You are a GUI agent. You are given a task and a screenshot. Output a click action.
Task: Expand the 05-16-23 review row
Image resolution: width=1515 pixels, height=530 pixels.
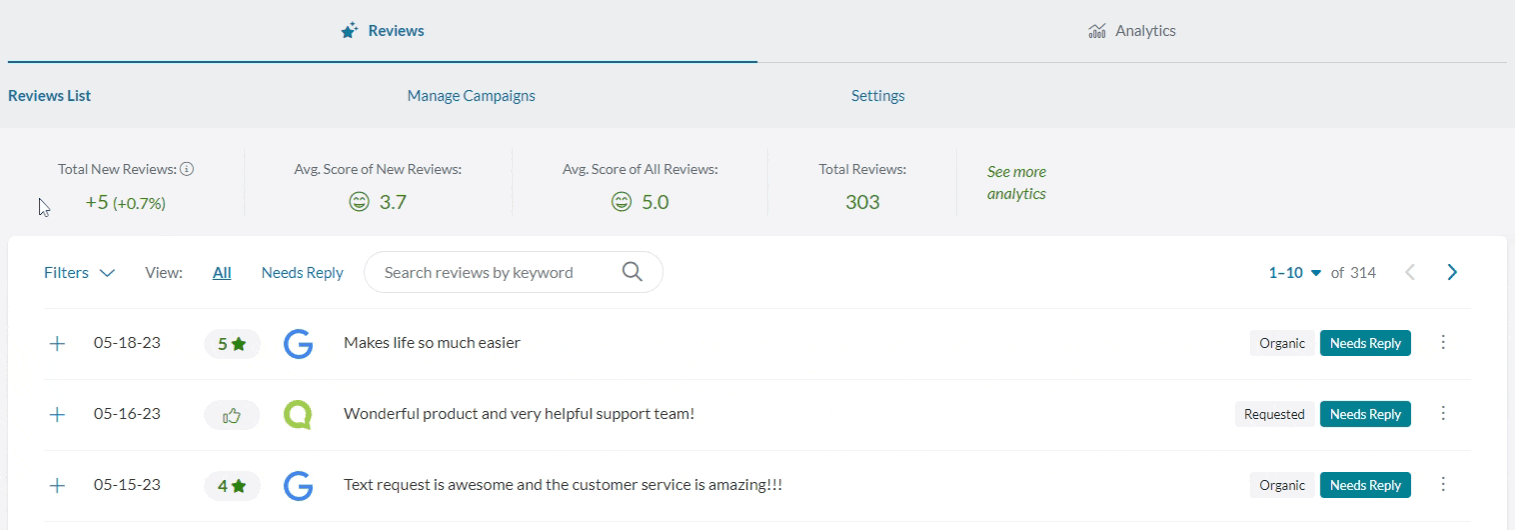(57, 415)
